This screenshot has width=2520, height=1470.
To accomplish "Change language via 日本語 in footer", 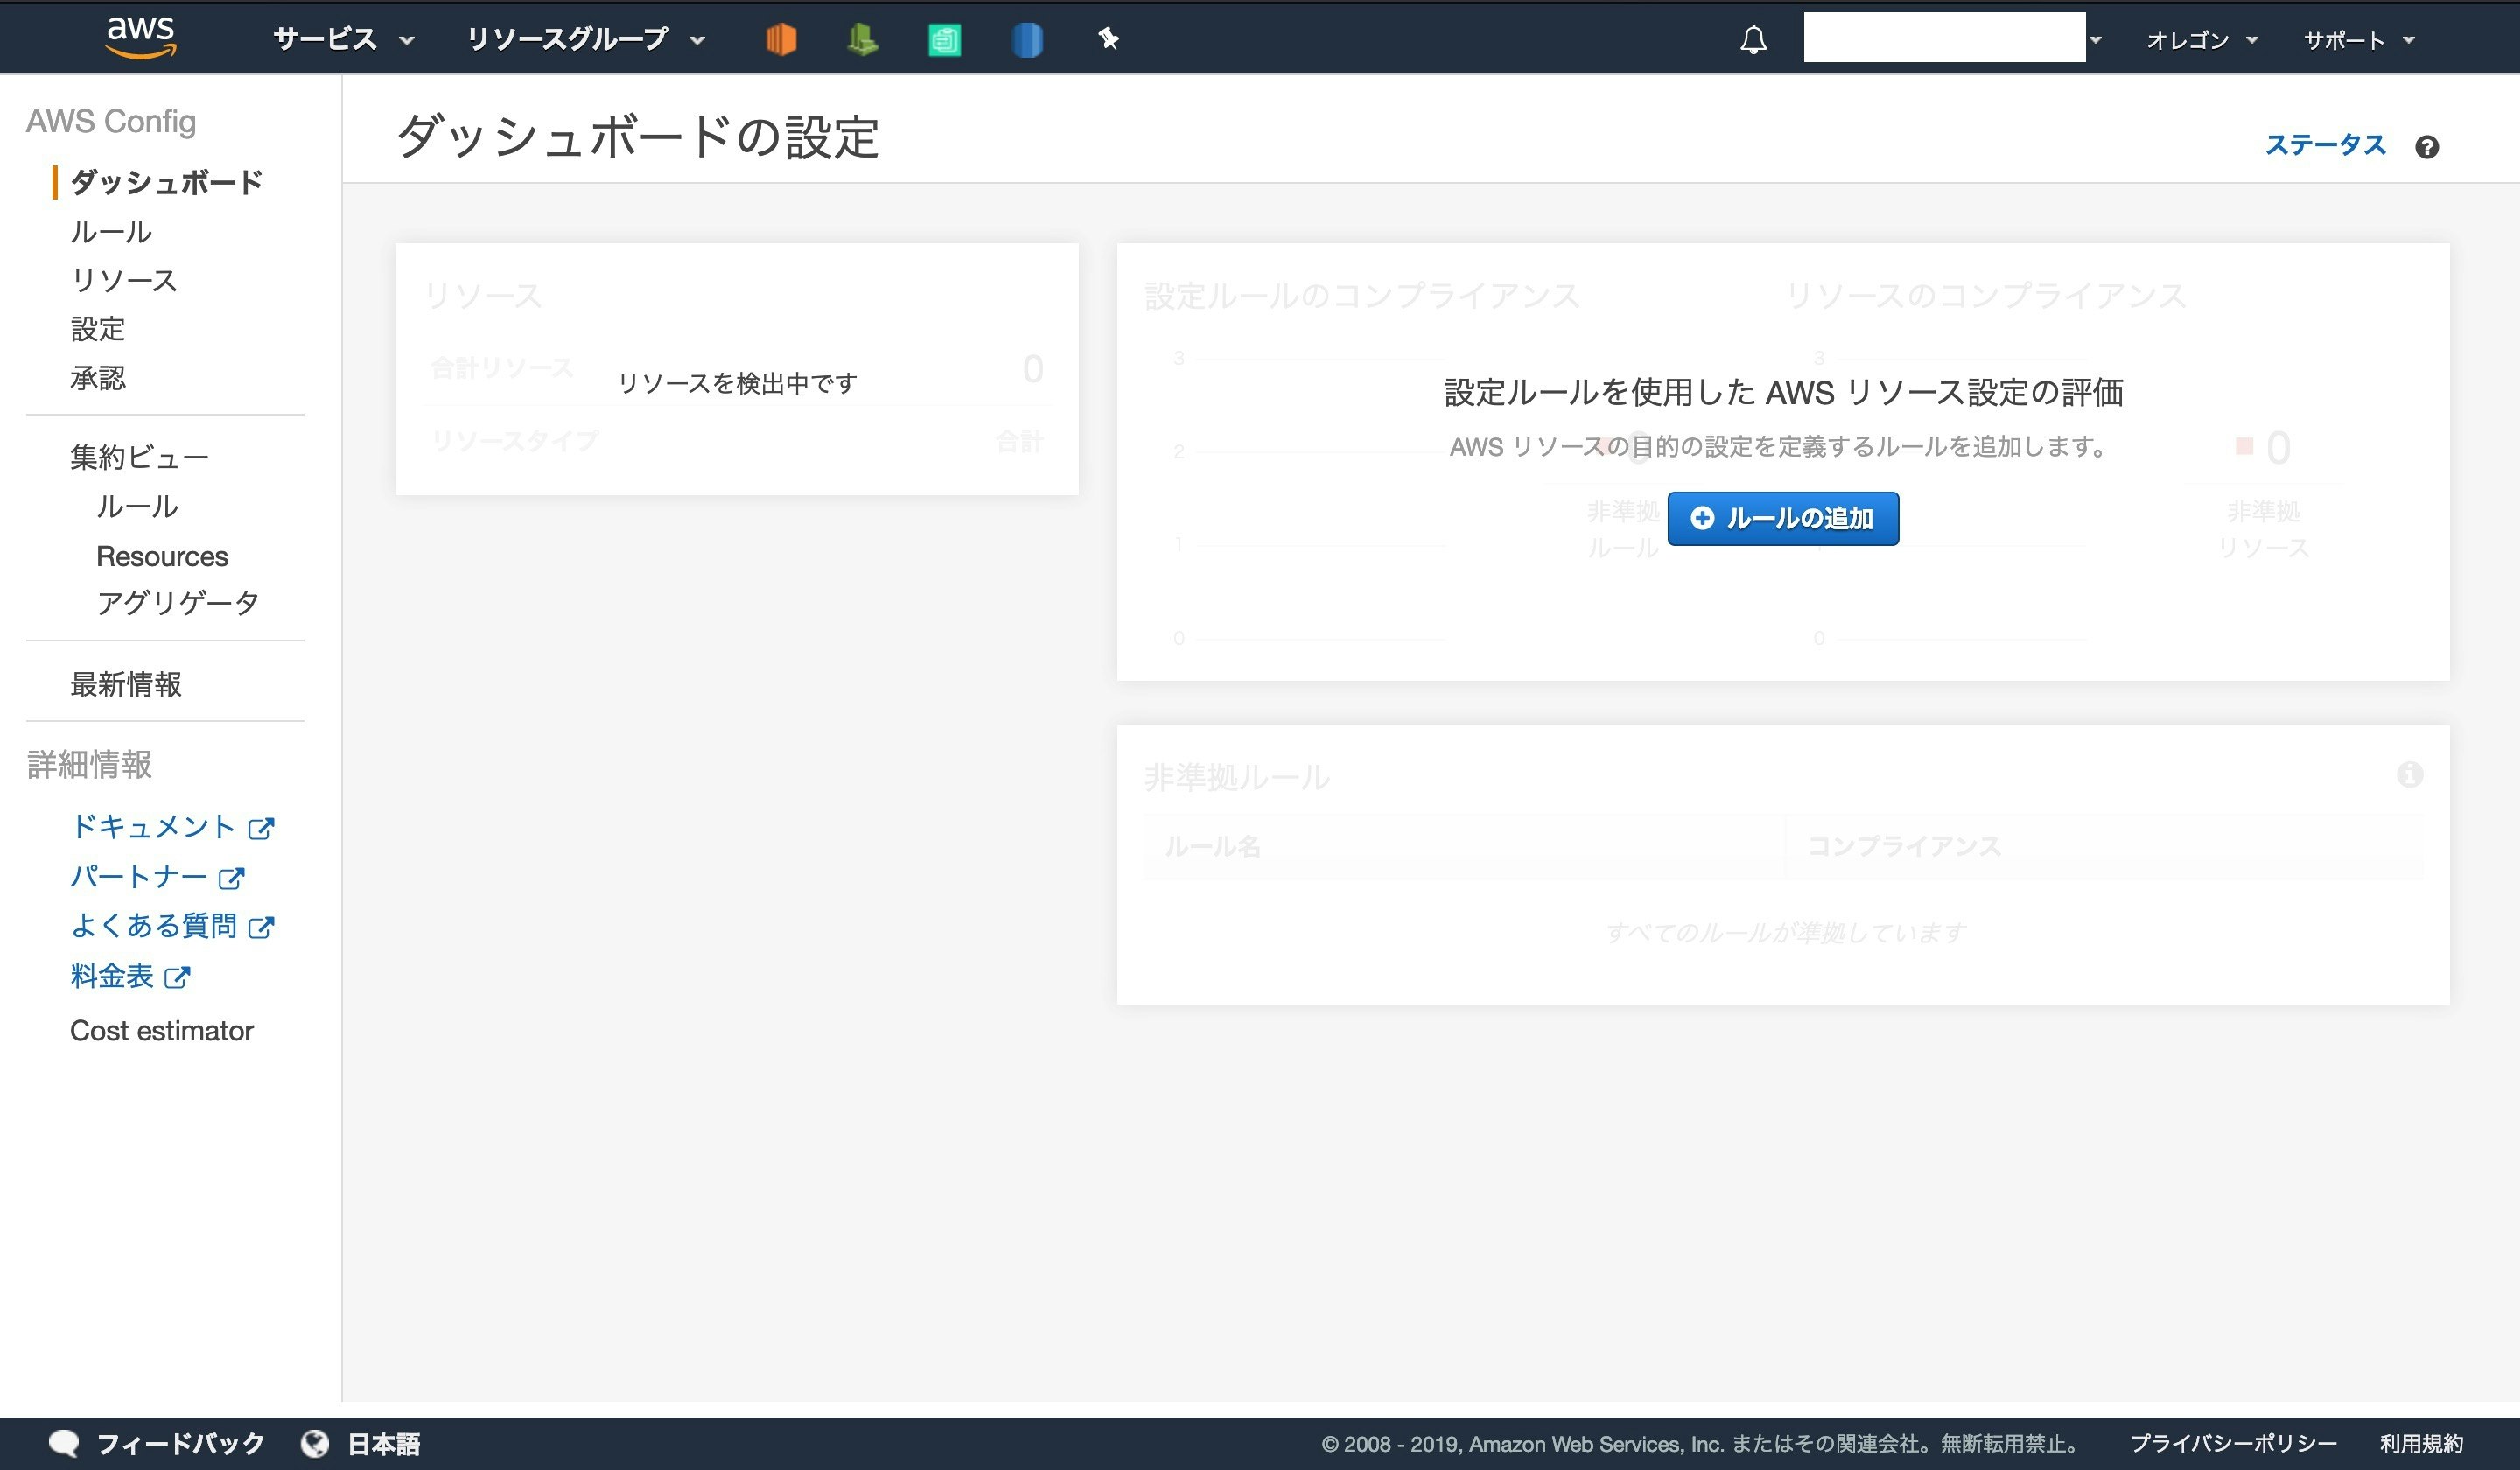I will click(383, 1443).
